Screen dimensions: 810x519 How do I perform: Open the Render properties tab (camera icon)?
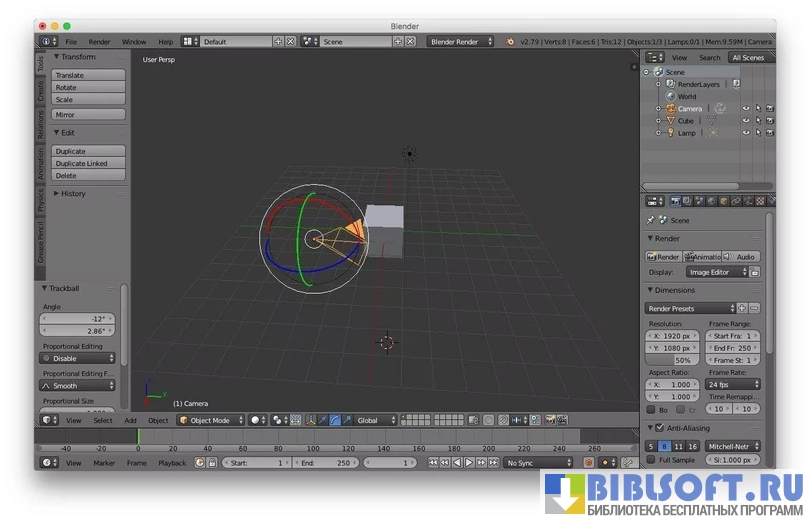pyautogui.click(x=675, y=201)
